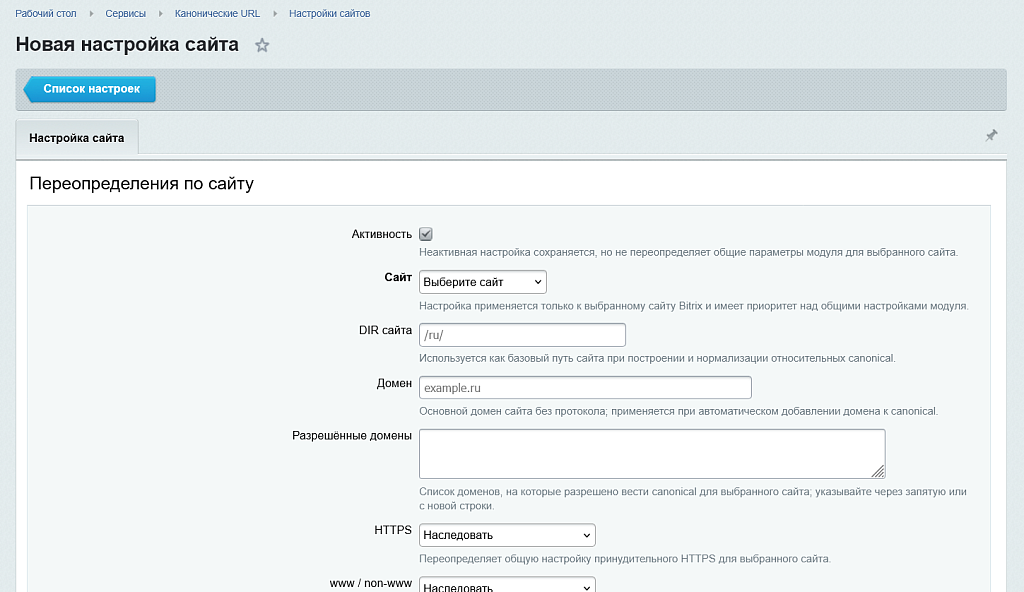This screenshot has height=592, width=1024.
Task: Click the Список настроек button
Action: pos(90,89)
